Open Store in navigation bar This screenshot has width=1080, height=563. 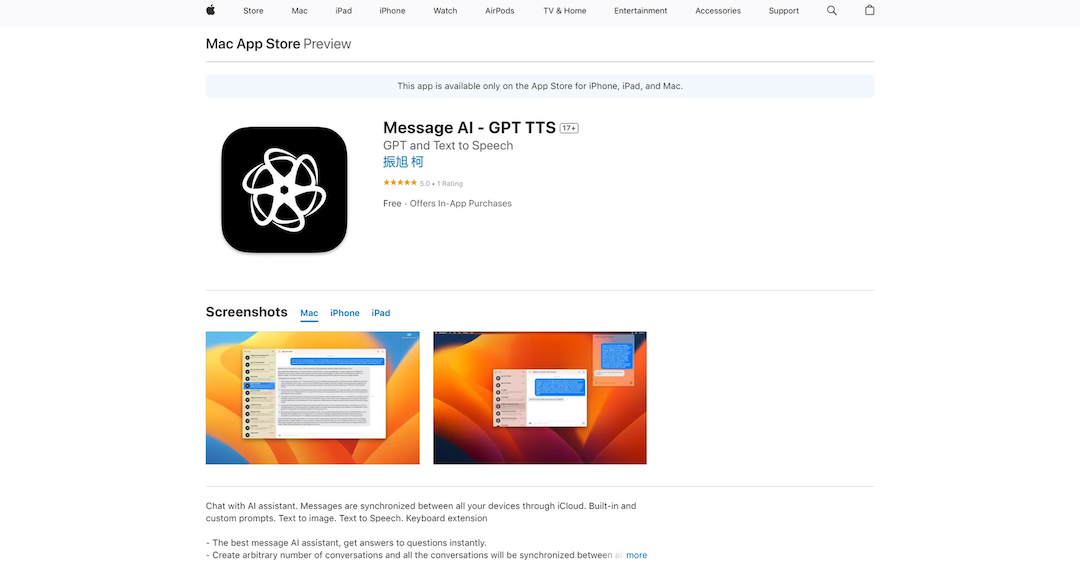(253, 11)
